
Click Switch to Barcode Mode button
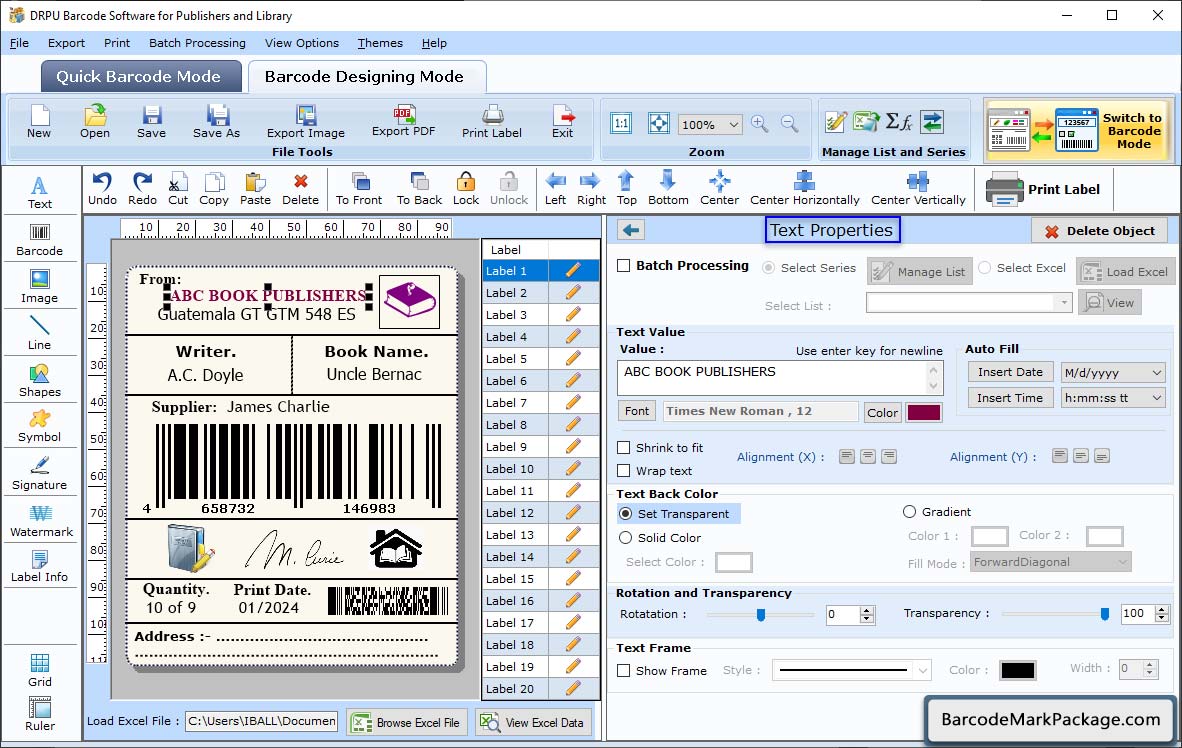1079,130
